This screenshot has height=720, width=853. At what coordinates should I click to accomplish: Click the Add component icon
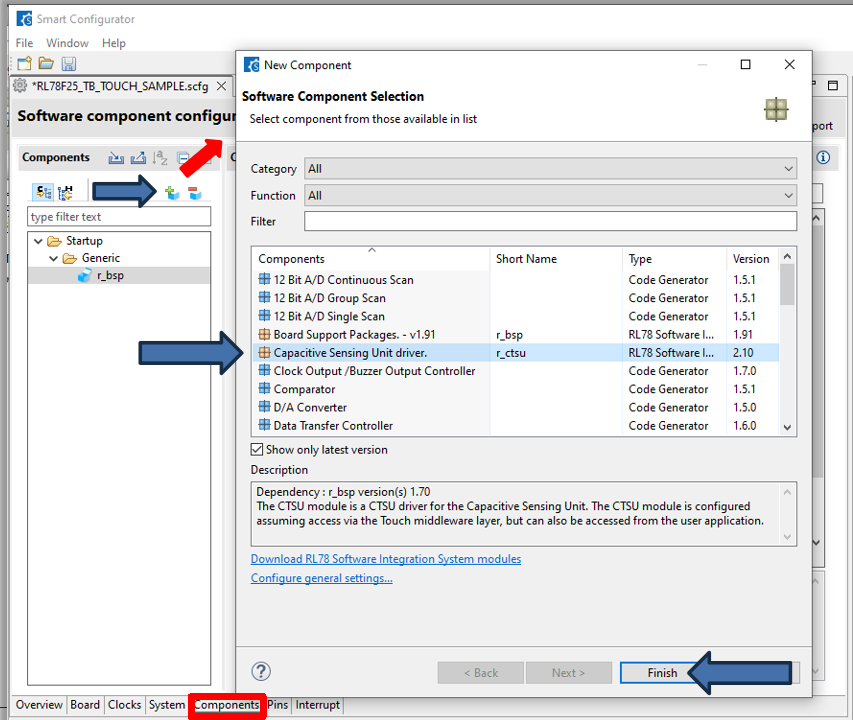point(172,192)
